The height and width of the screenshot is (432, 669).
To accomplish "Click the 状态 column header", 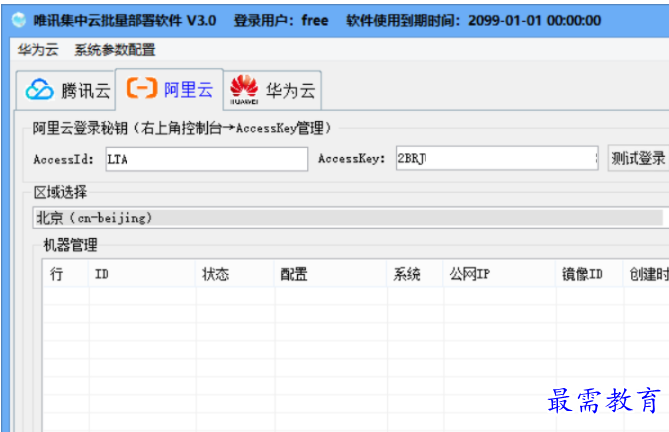I will (235, 274).
